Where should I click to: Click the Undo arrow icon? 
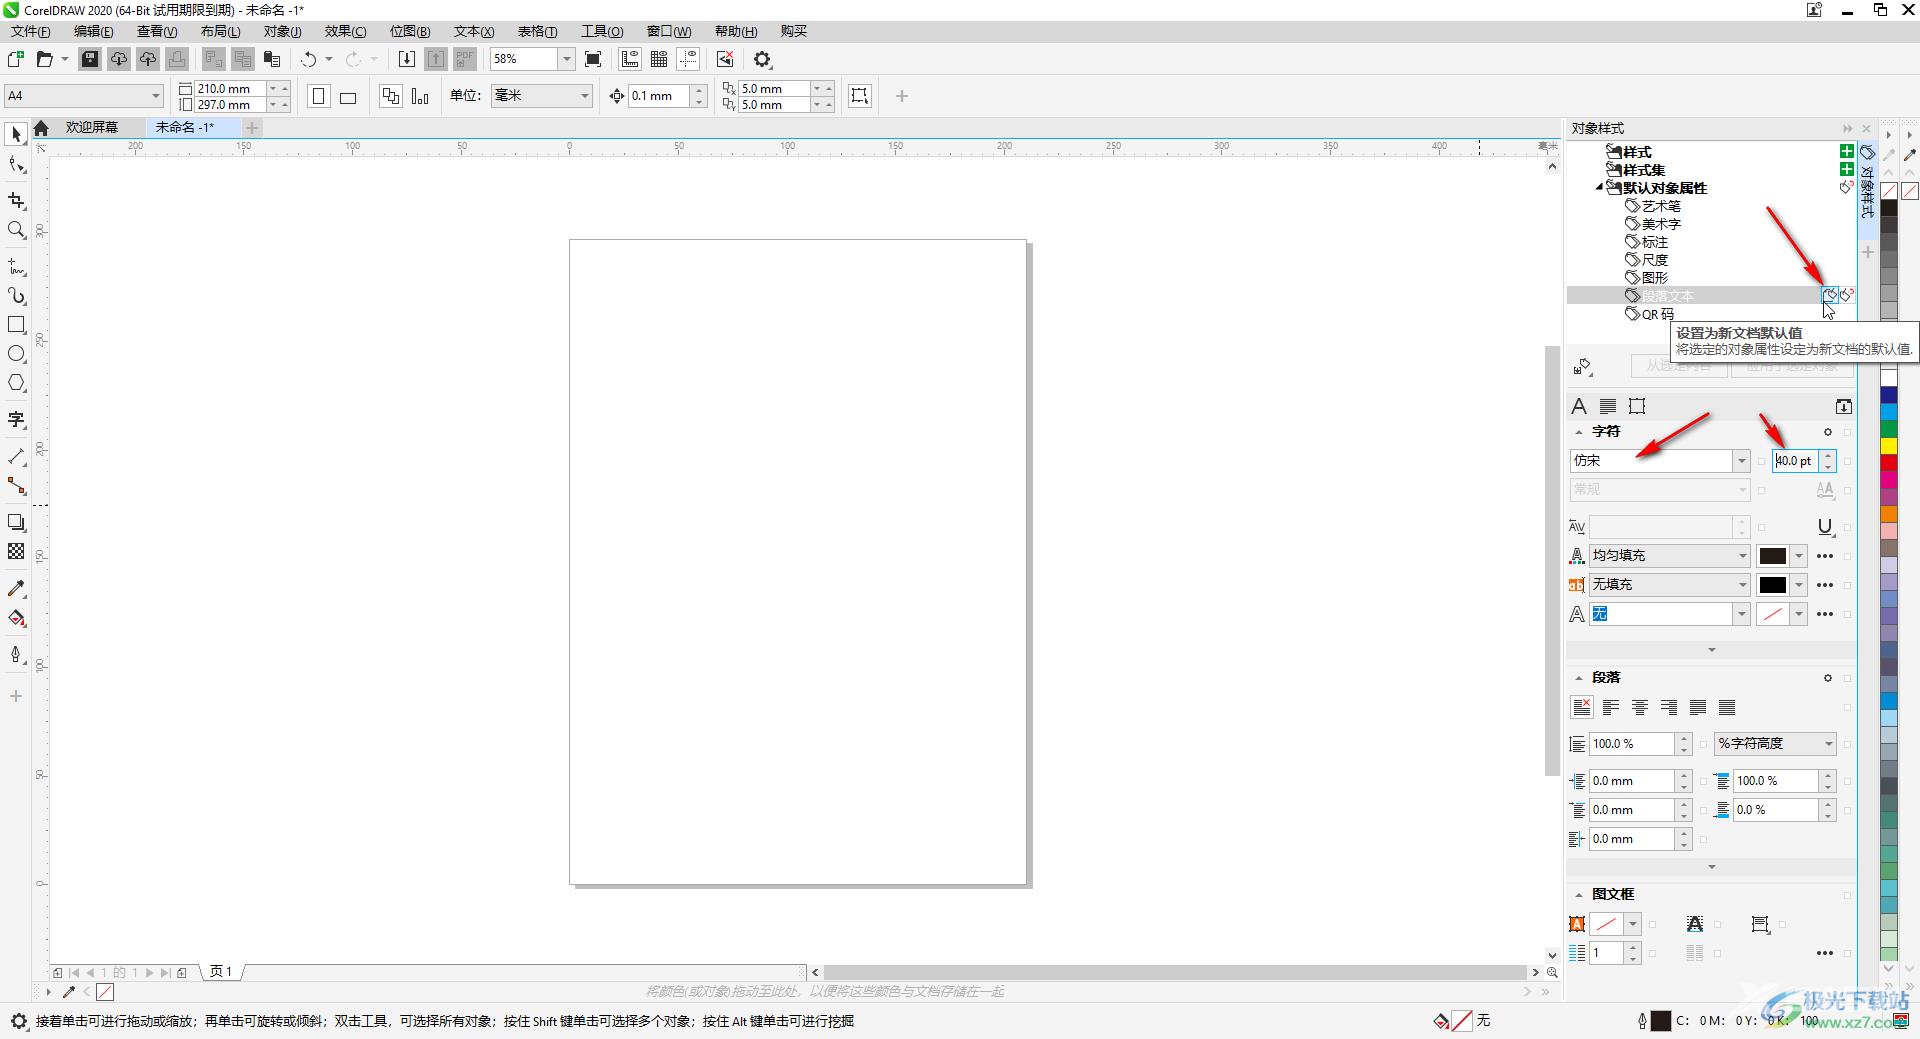click(309, 59)
